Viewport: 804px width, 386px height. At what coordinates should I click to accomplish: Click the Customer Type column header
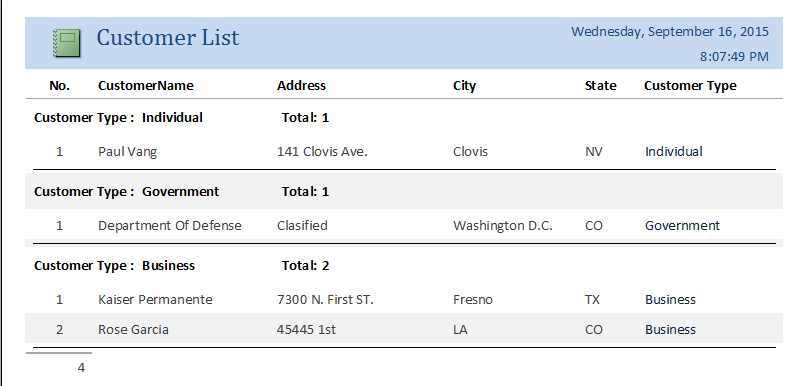[690, 86]
